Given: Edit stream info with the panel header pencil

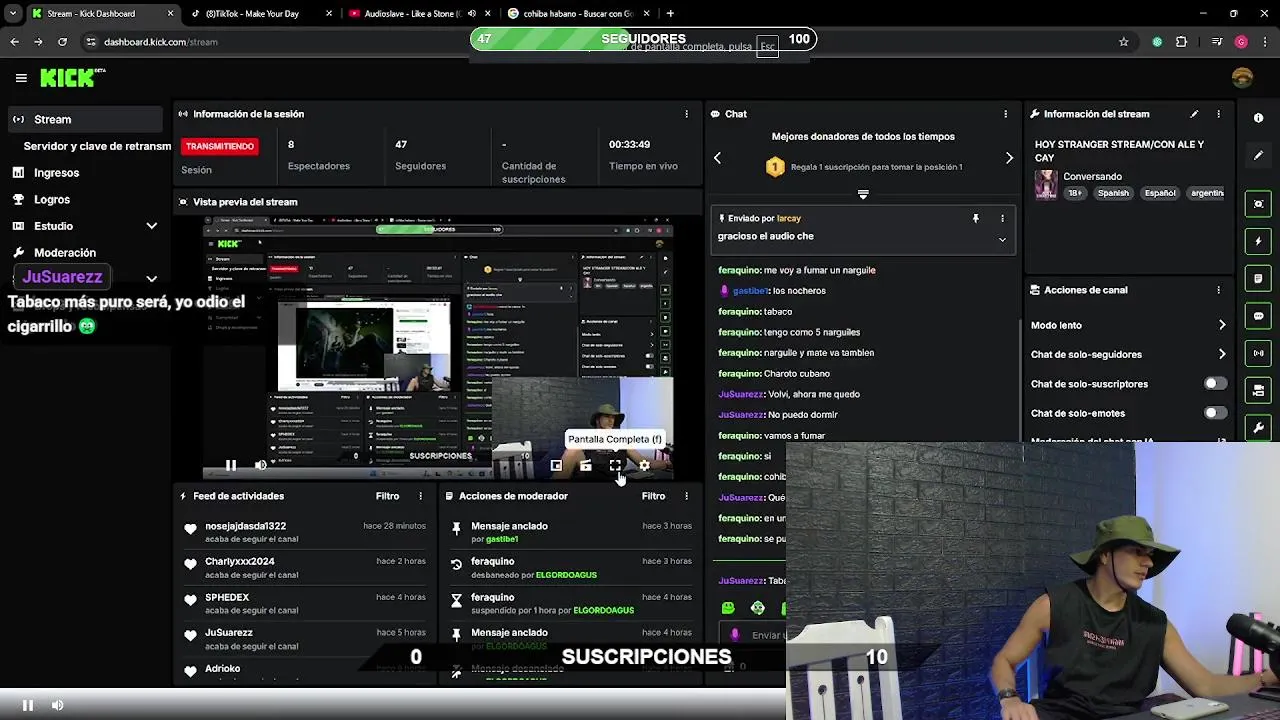Looking at the screenshot, I should tap(1194, 114).
